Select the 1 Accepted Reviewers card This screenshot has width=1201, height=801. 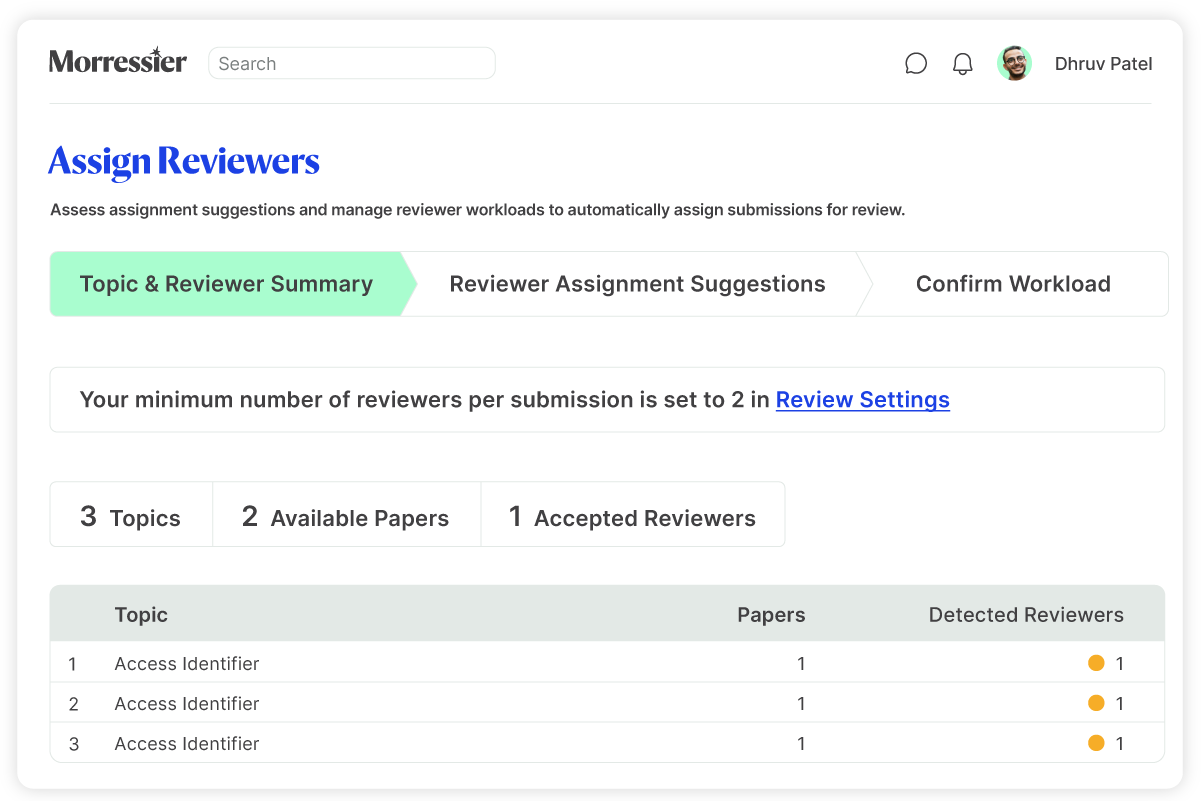tap(632, 516)
